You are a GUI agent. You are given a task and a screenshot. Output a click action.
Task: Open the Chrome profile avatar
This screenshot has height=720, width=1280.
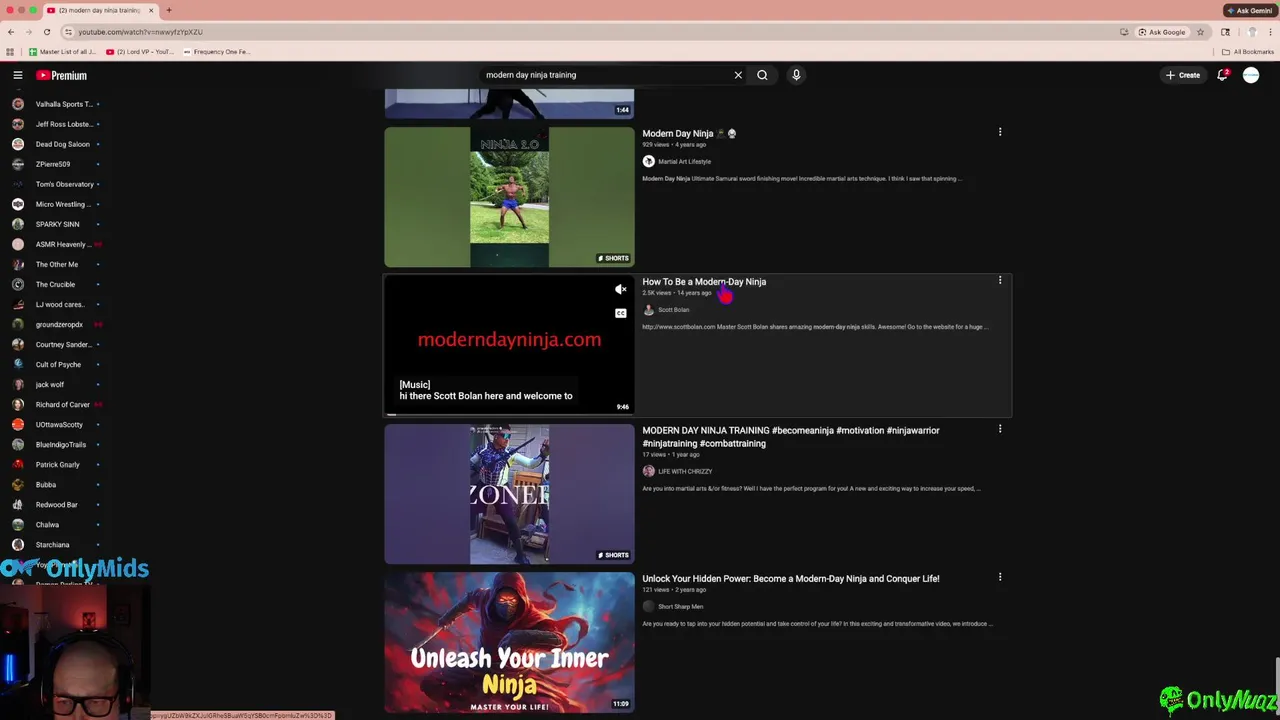tap(1251, 32)
